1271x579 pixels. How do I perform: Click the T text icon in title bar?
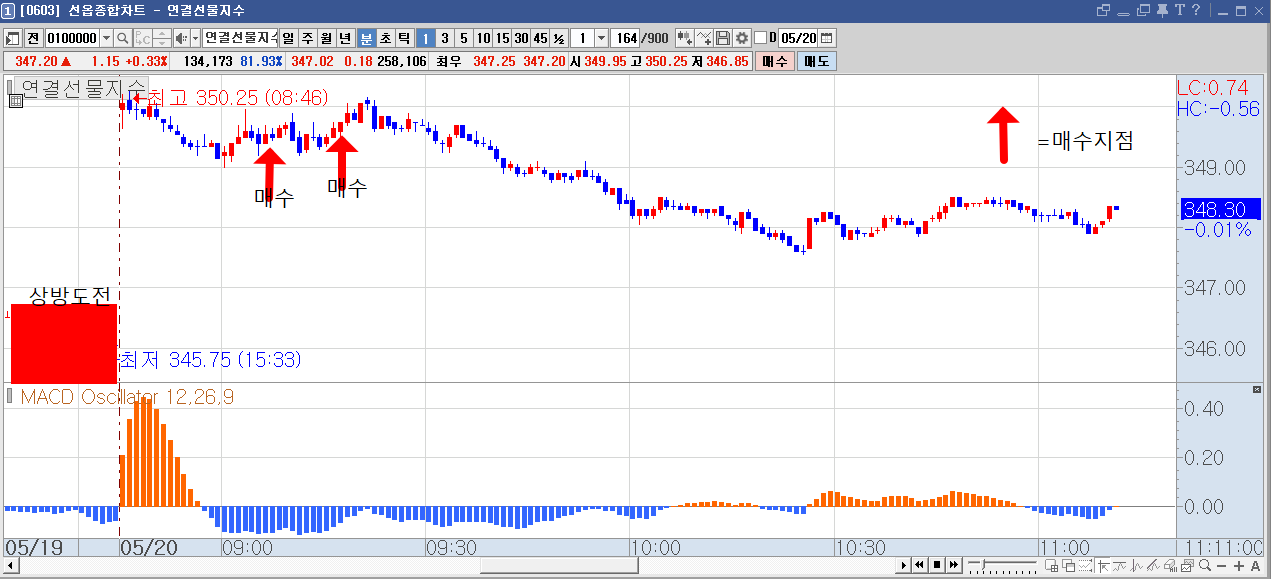(1179, 10)
